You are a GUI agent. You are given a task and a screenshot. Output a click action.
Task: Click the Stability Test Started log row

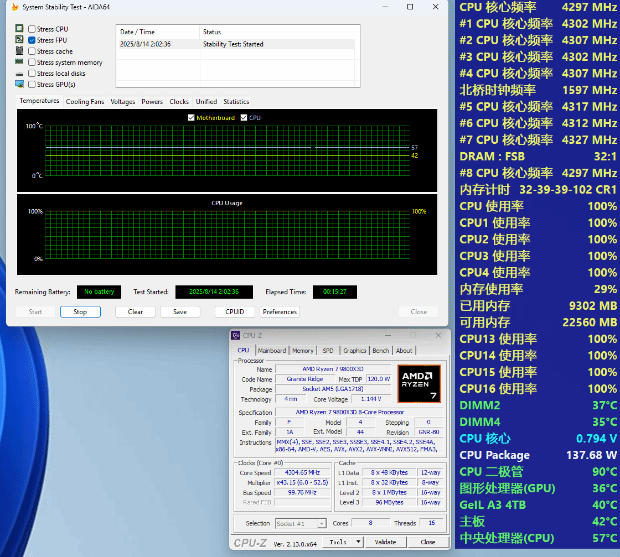[x=237, y=44]
